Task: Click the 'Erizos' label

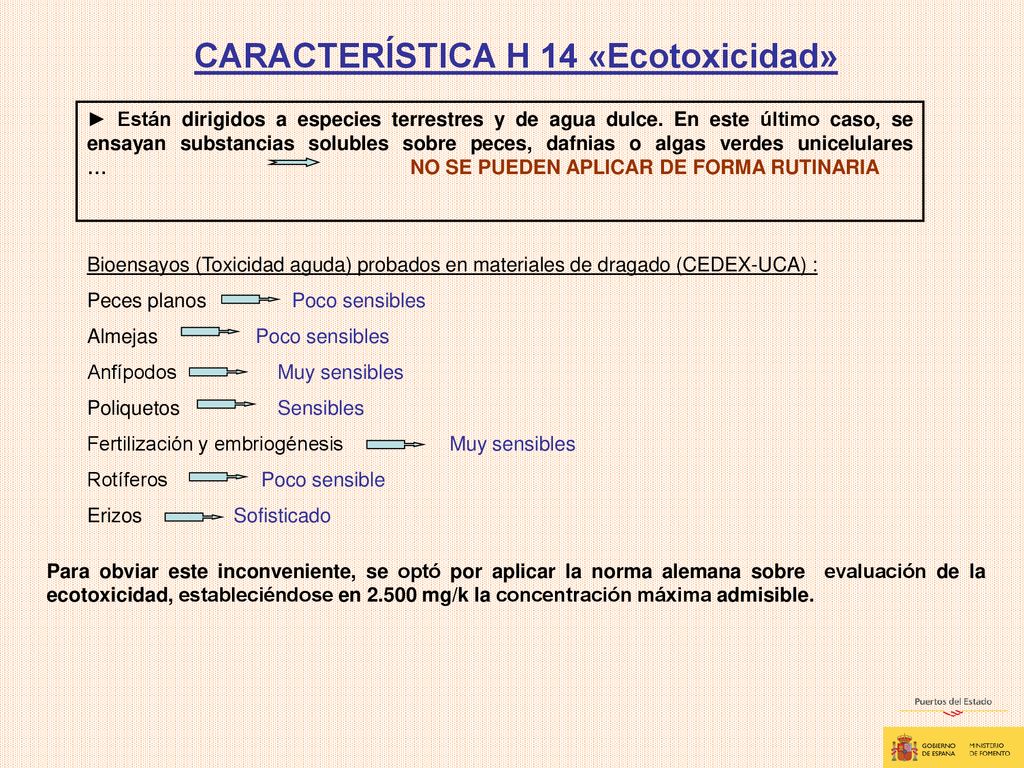Action: coord(114,516)
